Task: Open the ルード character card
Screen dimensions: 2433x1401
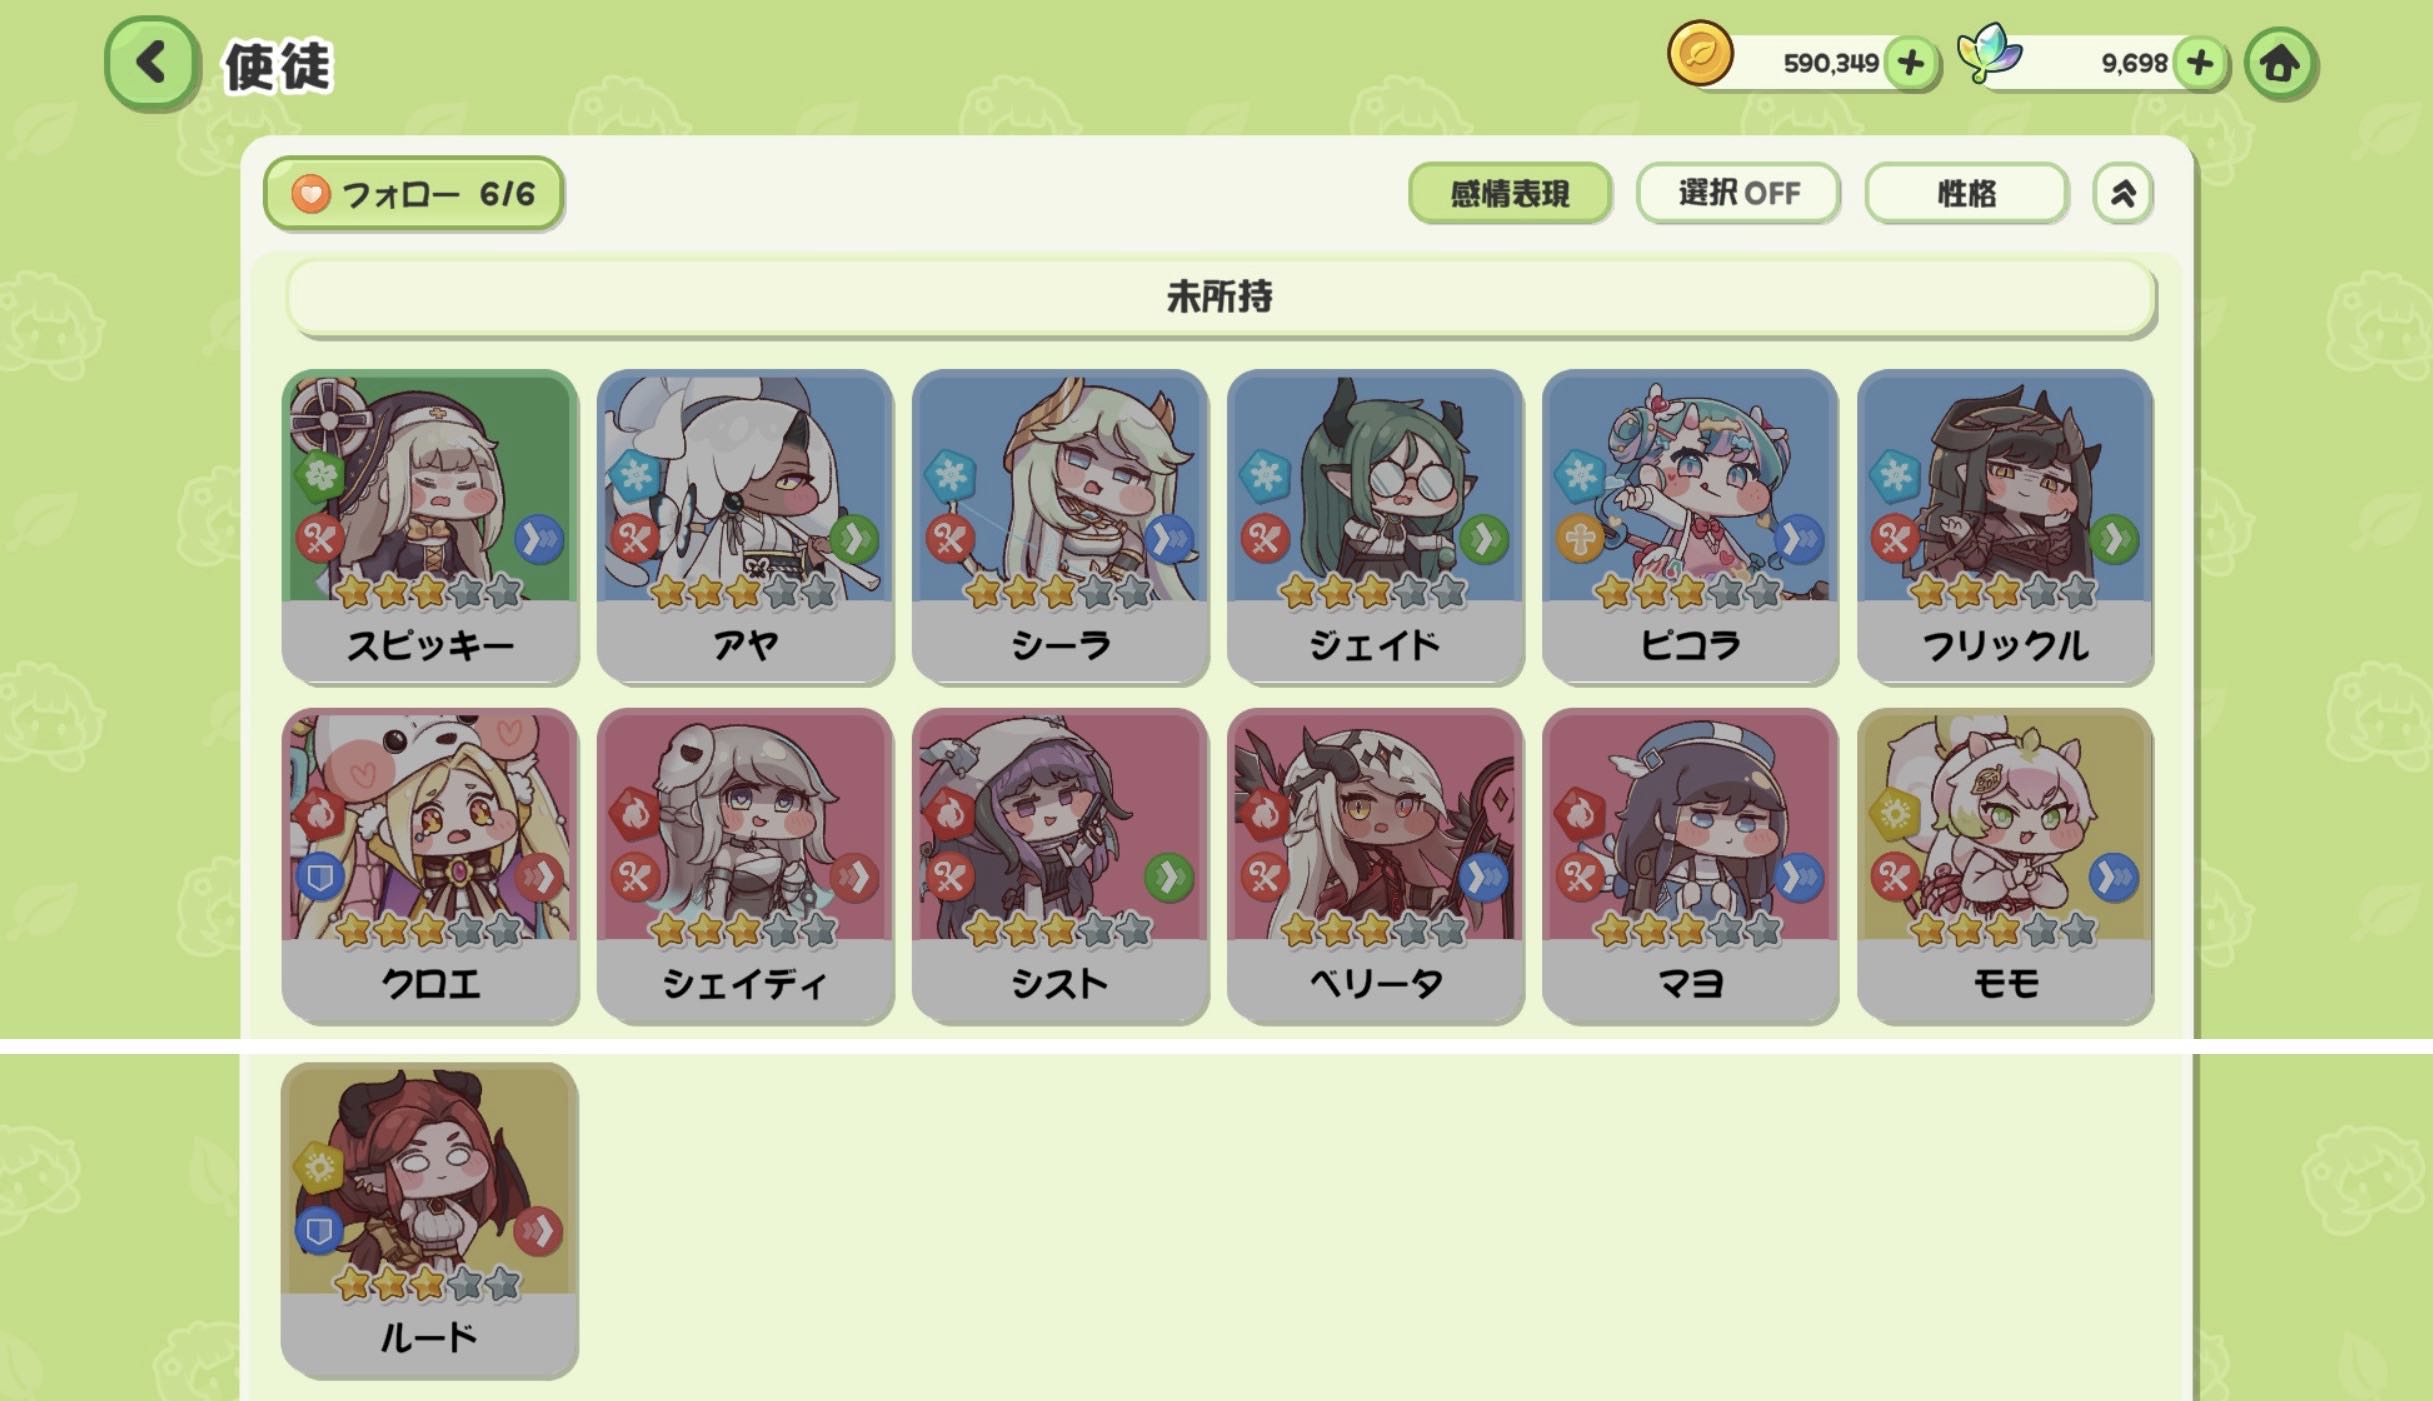Action: [429, 1219]
